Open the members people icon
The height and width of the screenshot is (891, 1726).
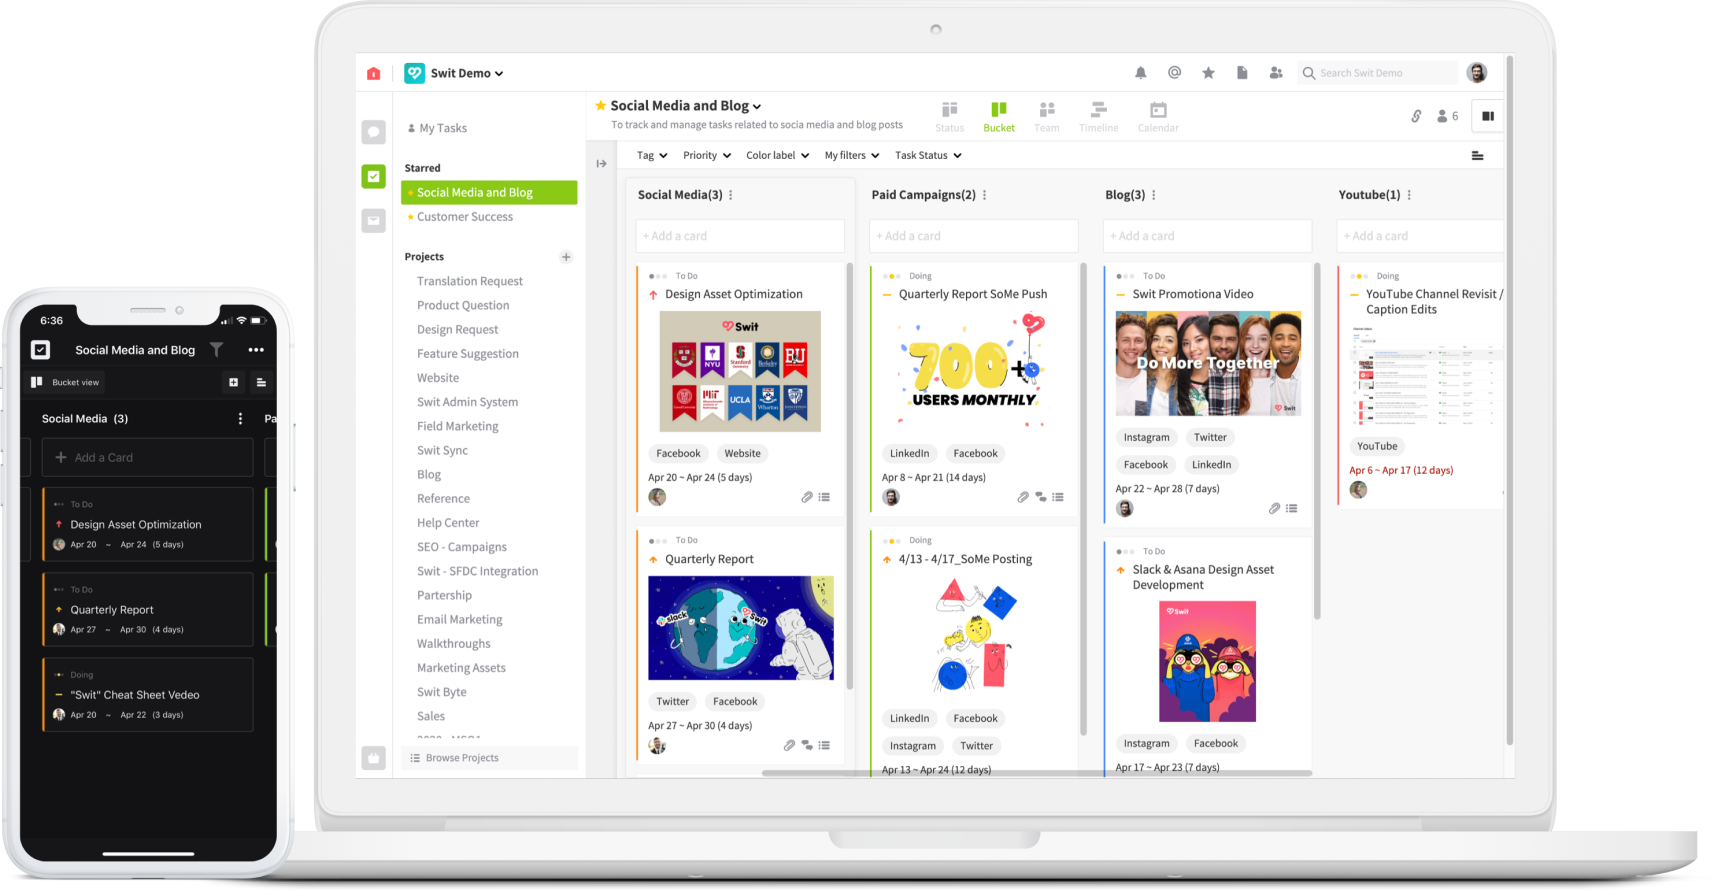tap(1276, 73)
